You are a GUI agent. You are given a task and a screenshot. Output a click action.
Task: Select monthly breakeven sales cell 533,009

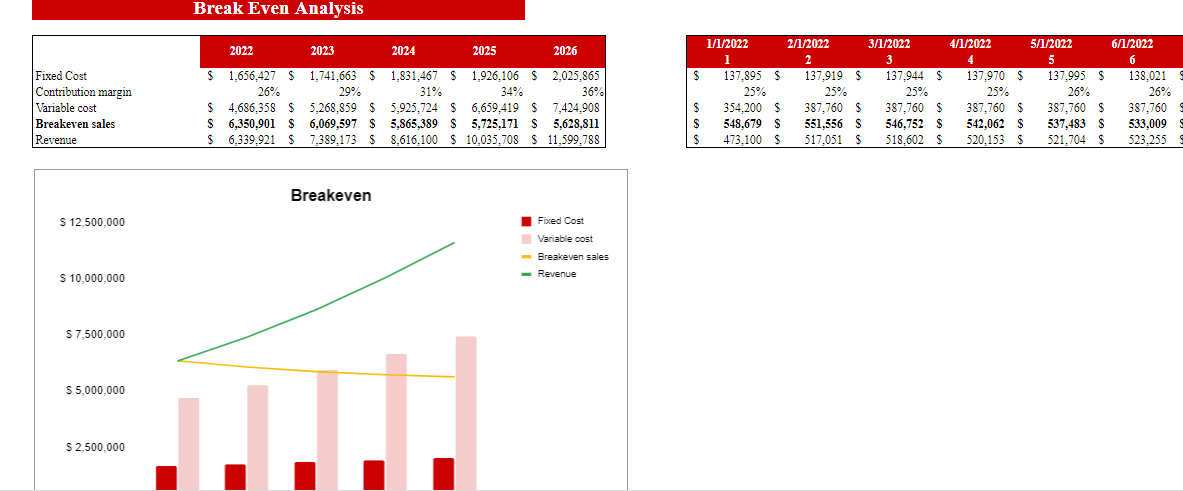point(1132,124)
